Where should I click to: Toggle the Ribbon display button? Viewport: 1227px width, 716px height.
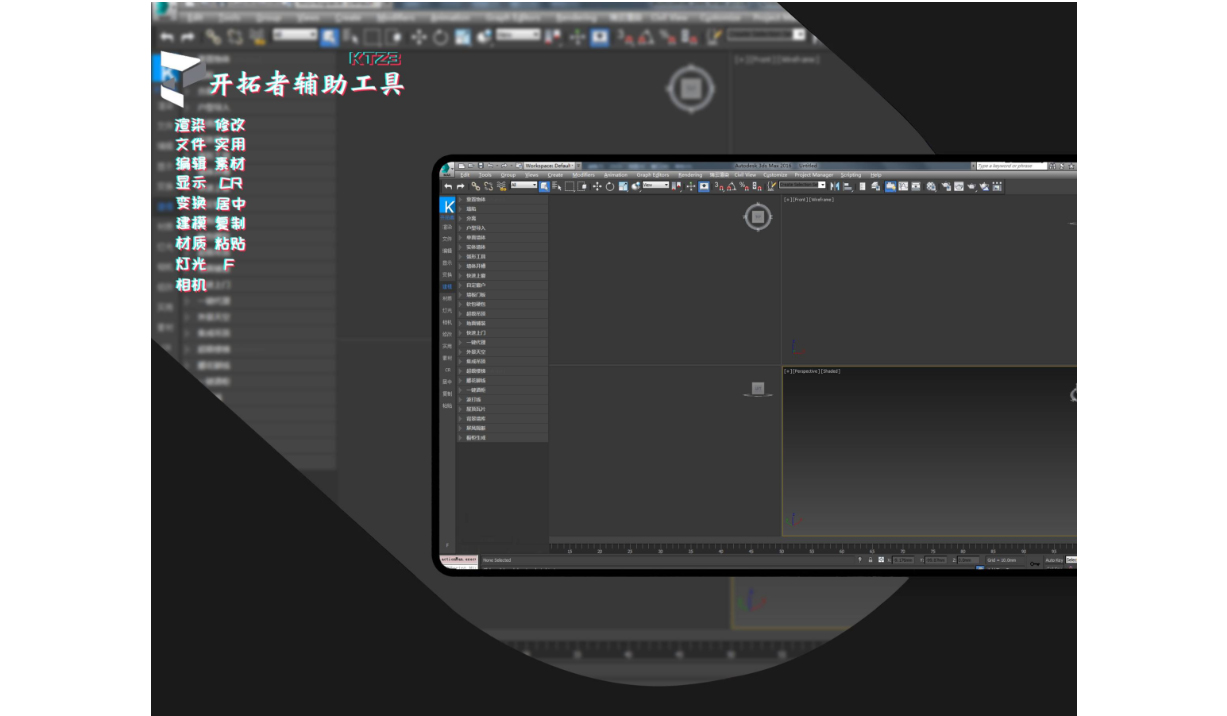890,186
